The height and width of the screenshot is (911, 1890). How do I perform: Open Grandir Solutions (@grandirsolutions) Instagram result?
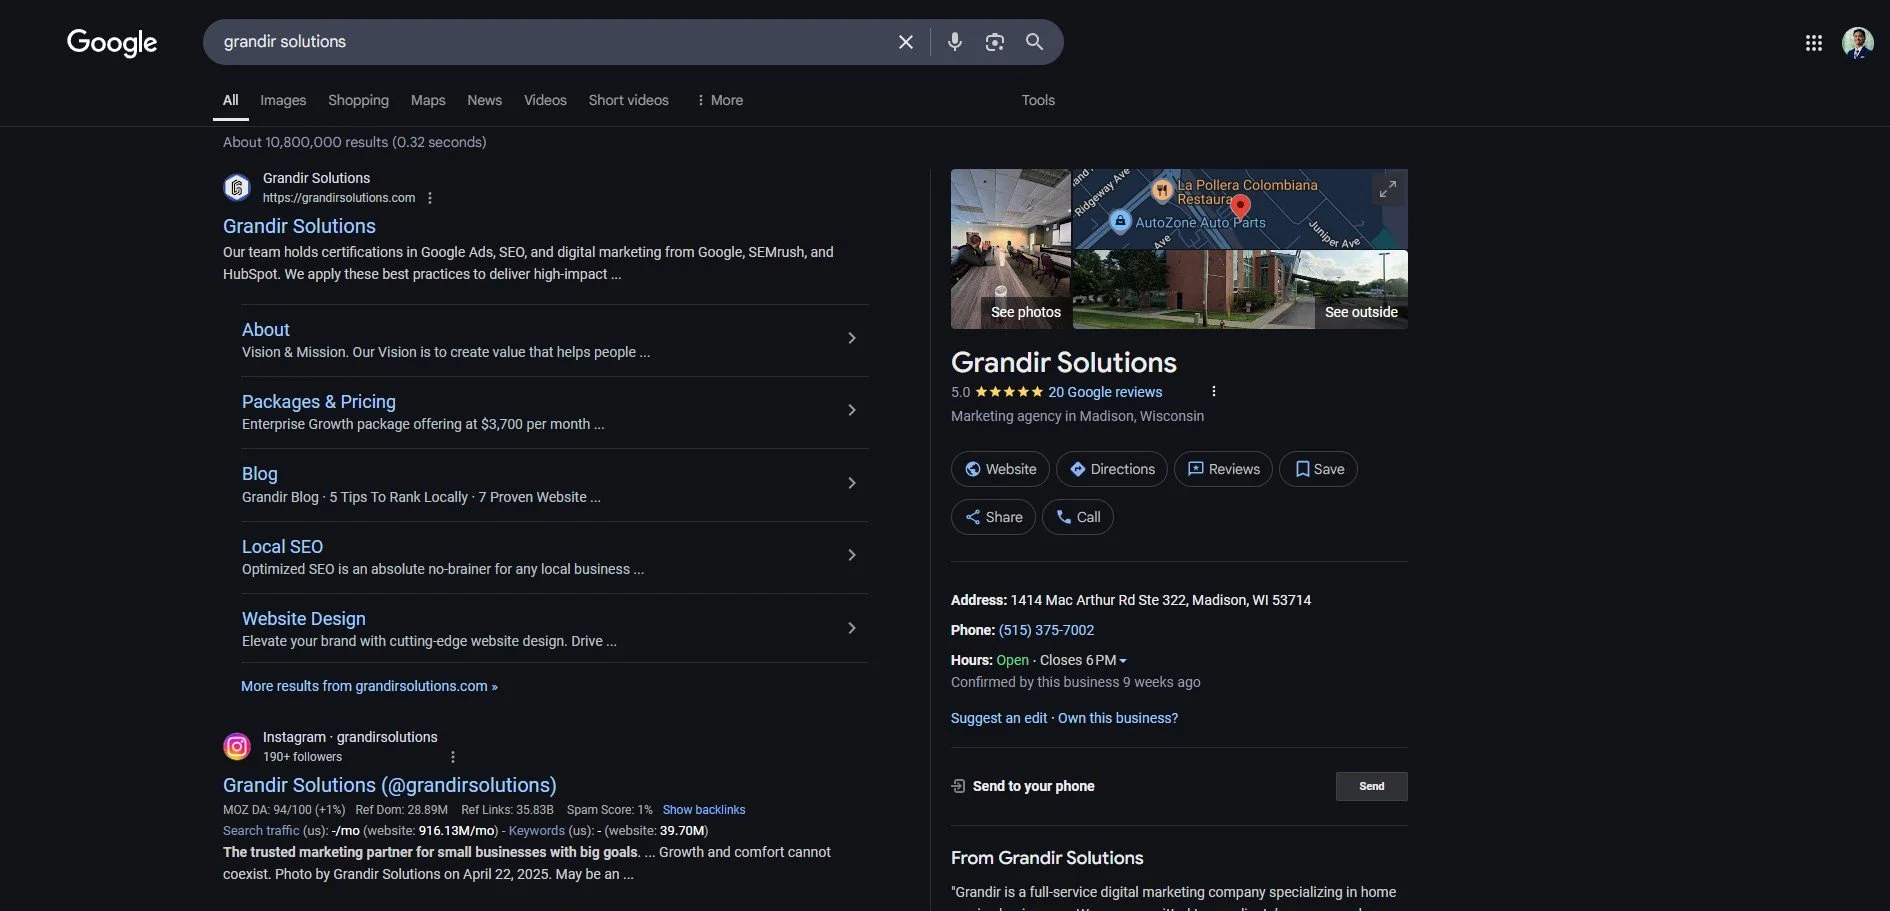(x=390, y=785)
